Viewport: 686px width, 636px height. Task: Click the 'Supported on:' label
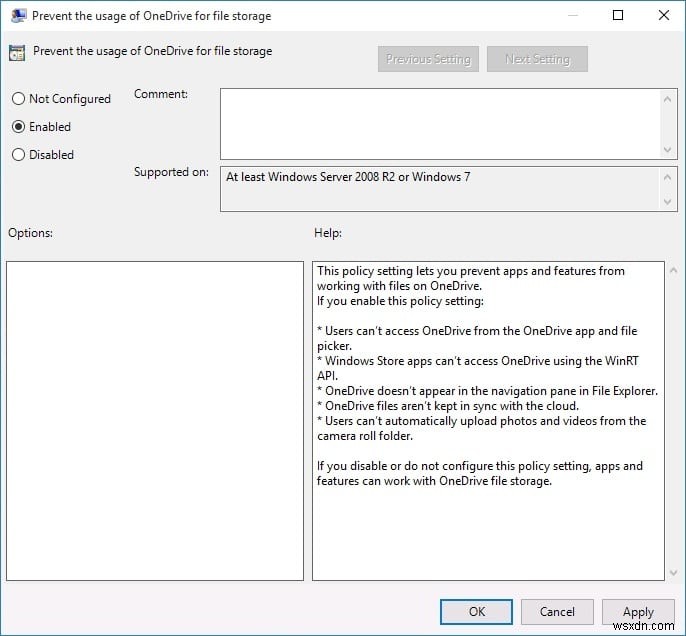(171, 172)
